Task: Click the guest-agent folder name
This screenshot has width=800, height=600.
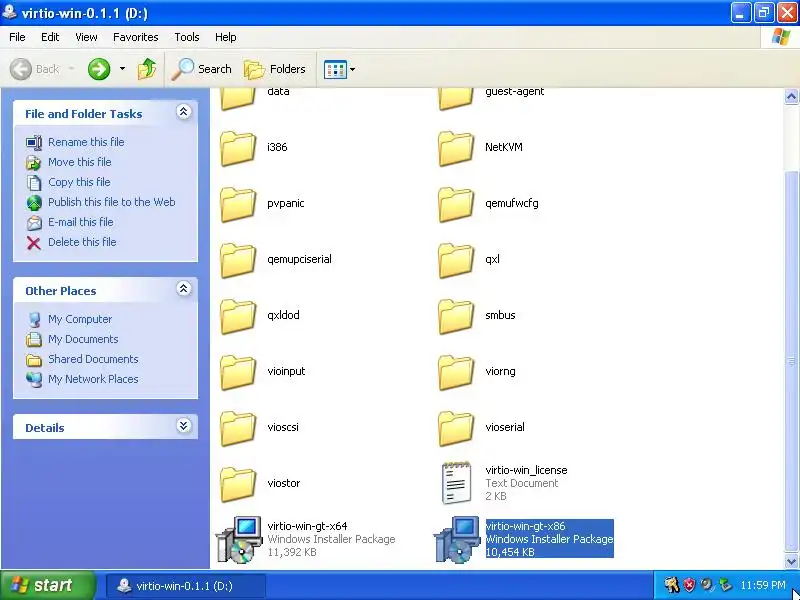Action: [514, 91]
